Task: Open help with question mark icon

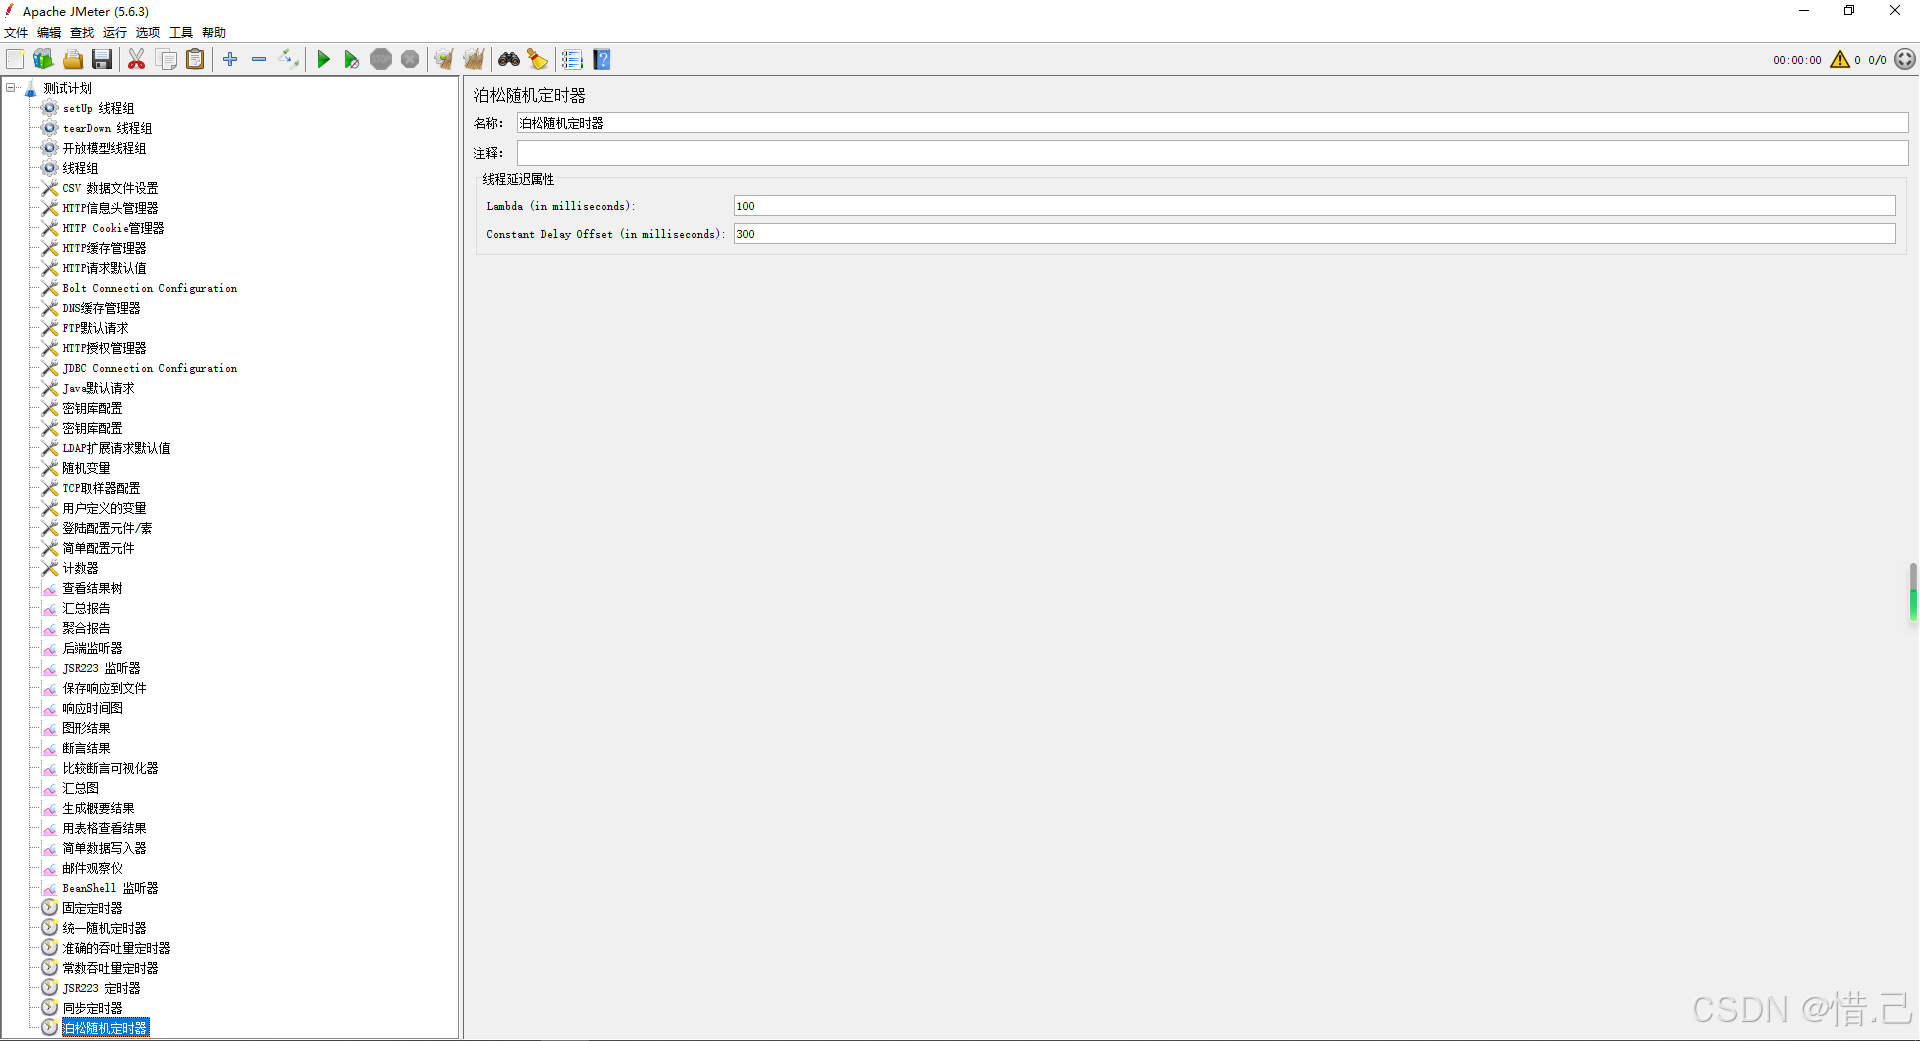Action: pos(602,60)
